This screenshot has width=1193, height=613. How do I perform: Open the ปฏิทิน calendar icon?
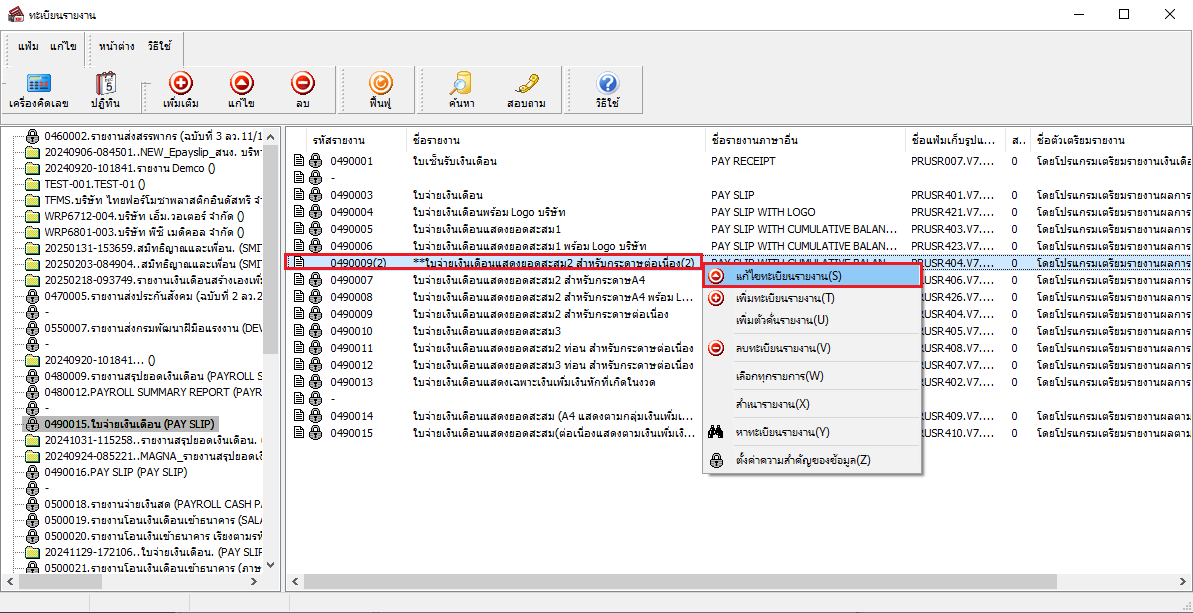(x=105, y=90)
